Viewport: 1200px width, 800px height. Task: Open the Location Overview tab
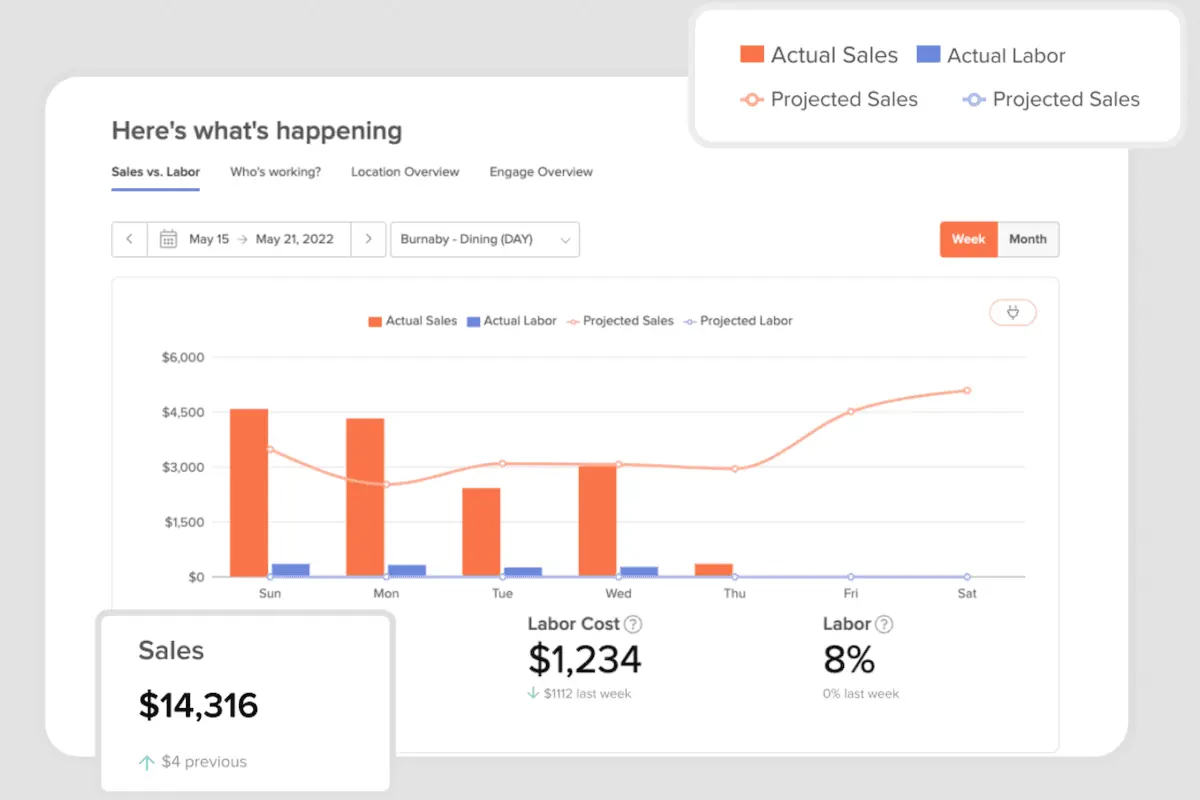[405, 172]
